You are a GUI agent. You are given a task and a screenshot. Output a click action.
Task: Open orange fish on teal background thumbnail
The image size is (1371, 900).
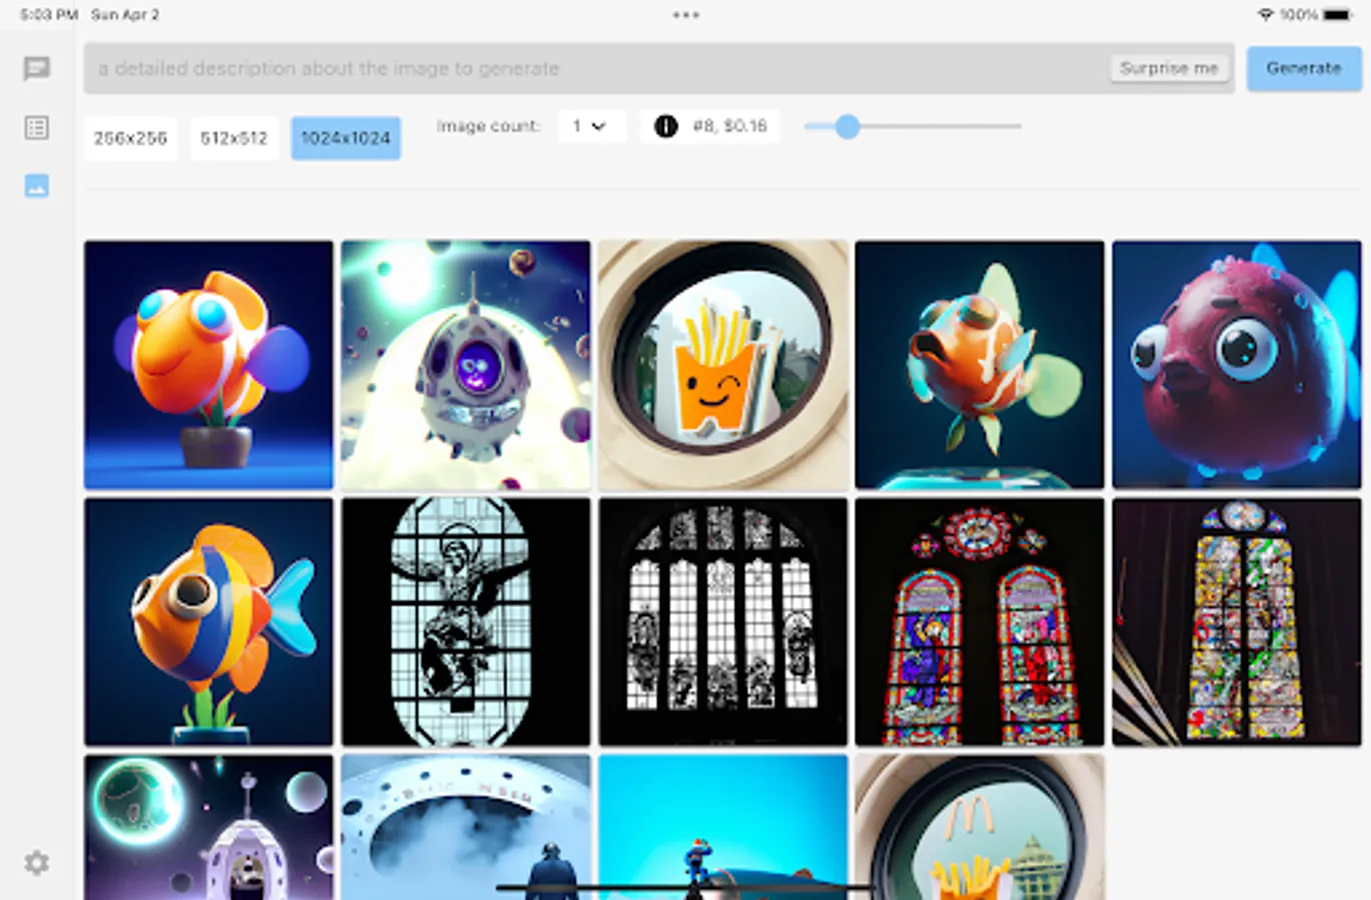980,365
